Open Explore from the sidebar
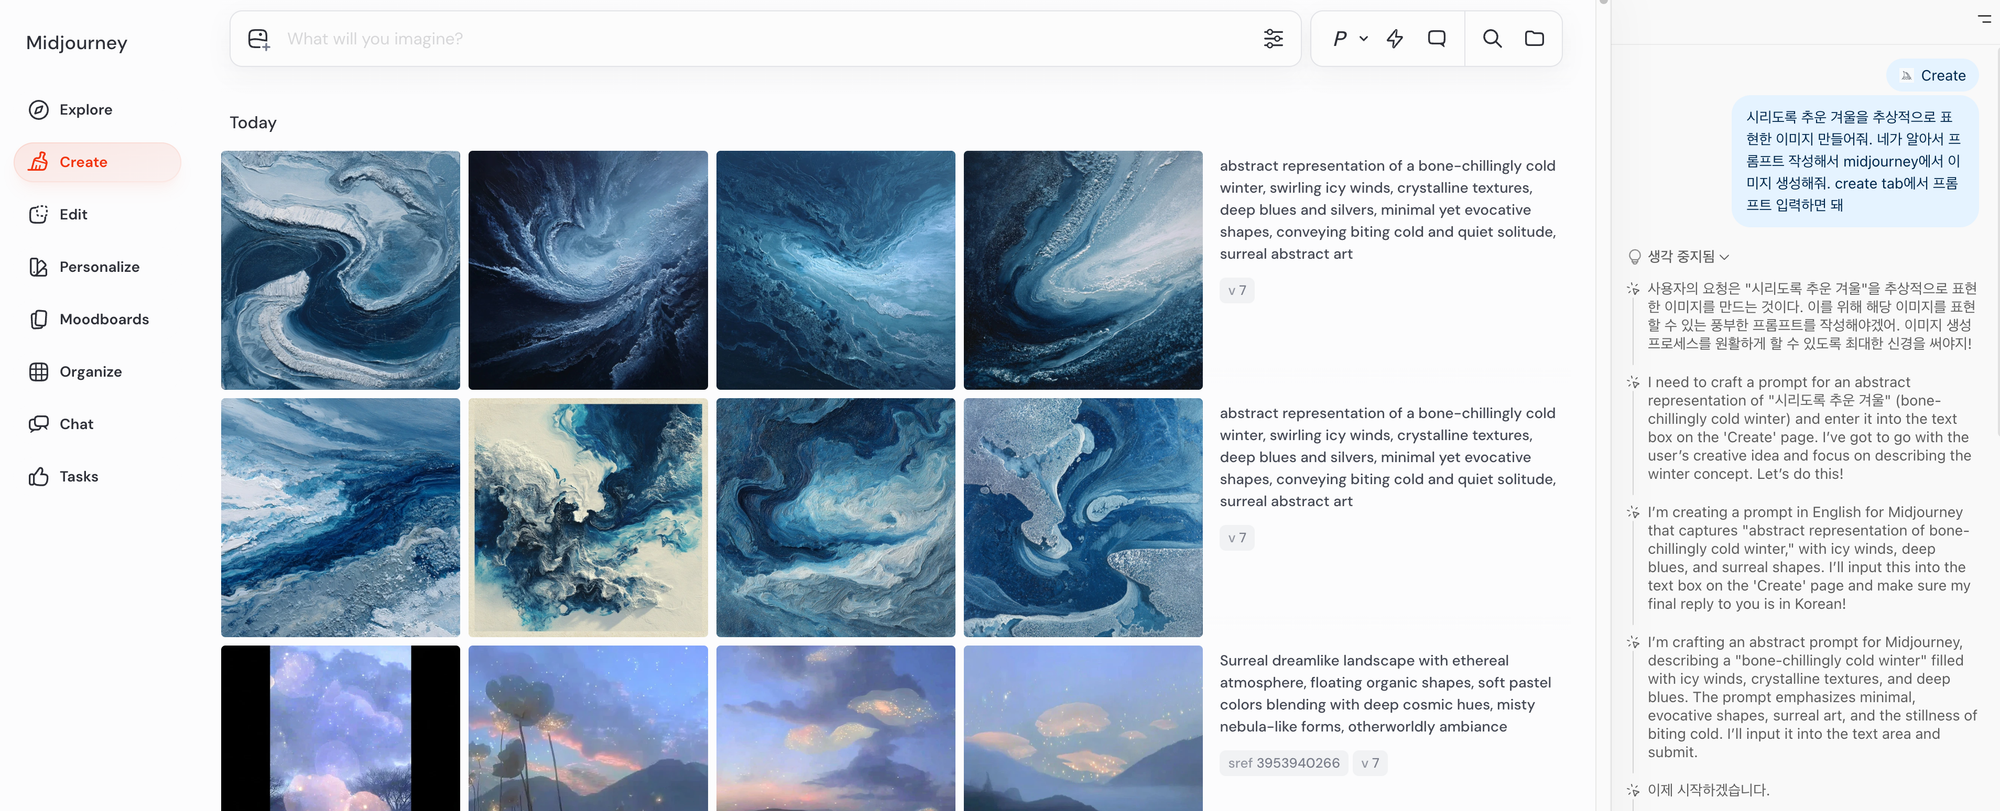2000x811 pixels. [x=85, y=110]
